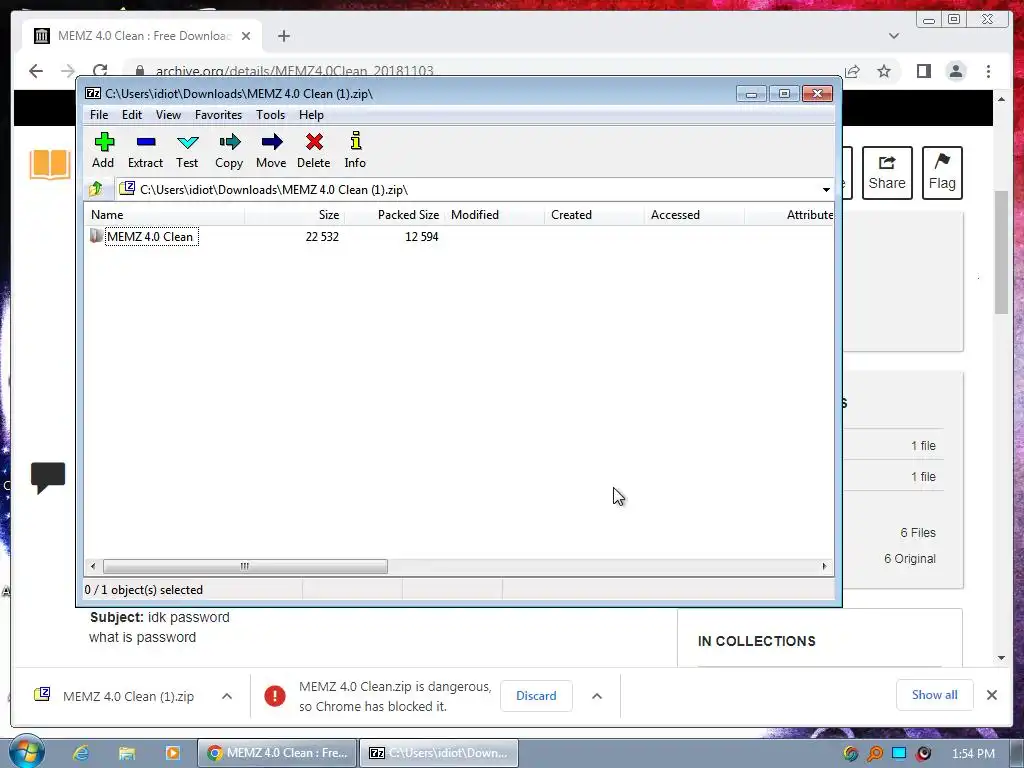This screenshot has width=1024, height=768.
Task: Close the MEMZ 4.0 Clean Chrome tab
Action: pyautogui.click(x=246, y=36)
